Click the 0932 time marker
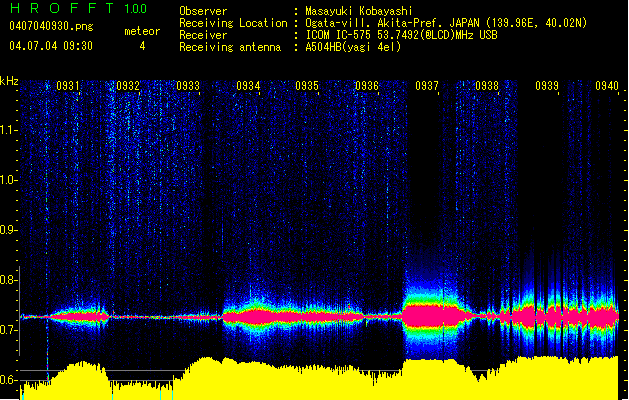This screenshot has width=629, height=400. point(128,86)
